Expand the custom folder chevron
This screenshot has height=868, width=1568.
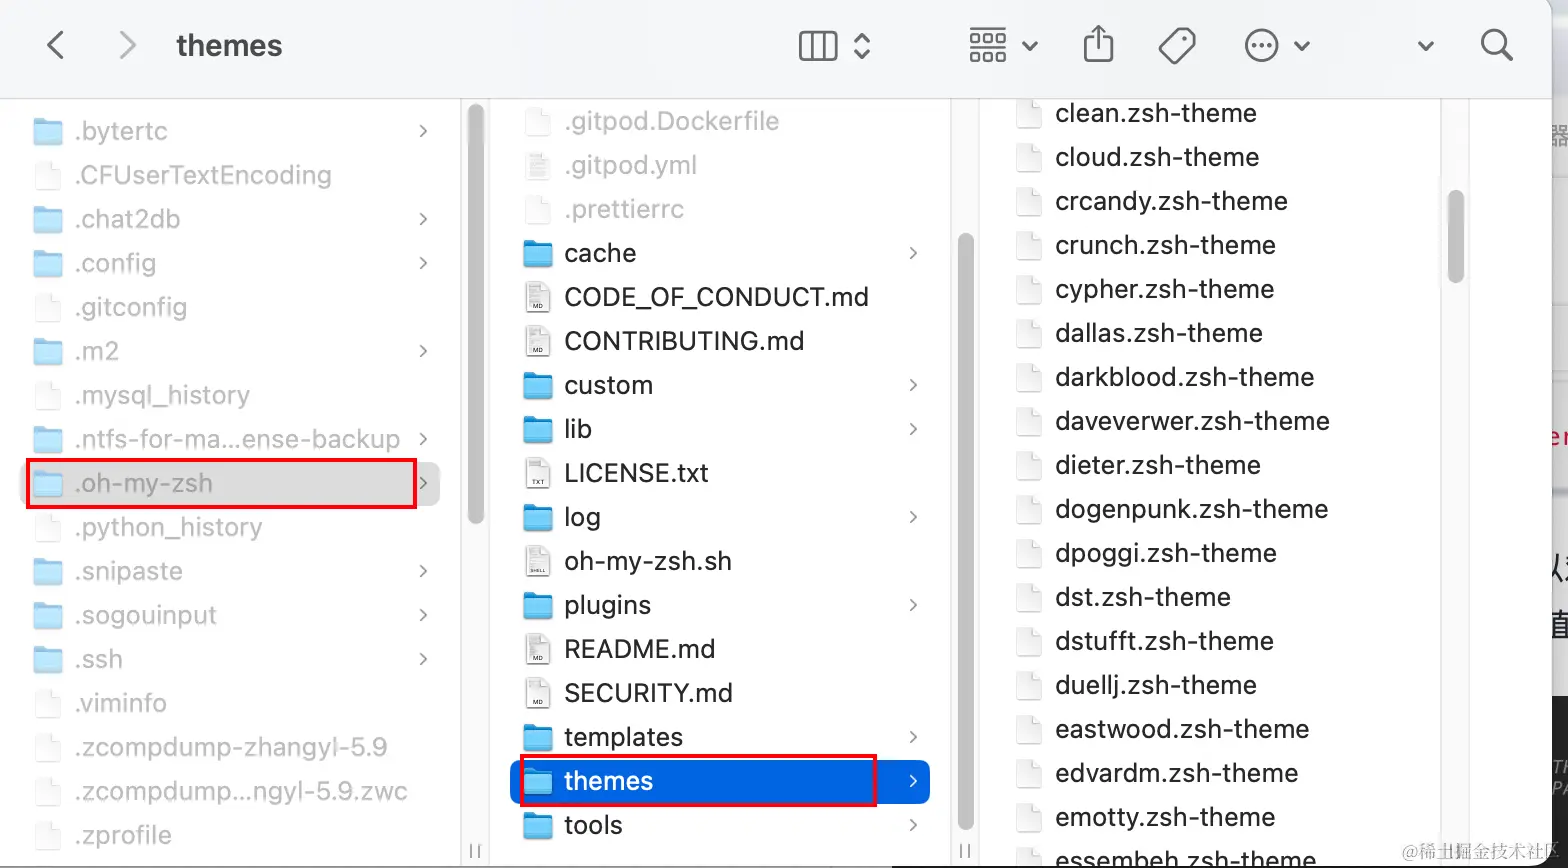coord(913,385)
